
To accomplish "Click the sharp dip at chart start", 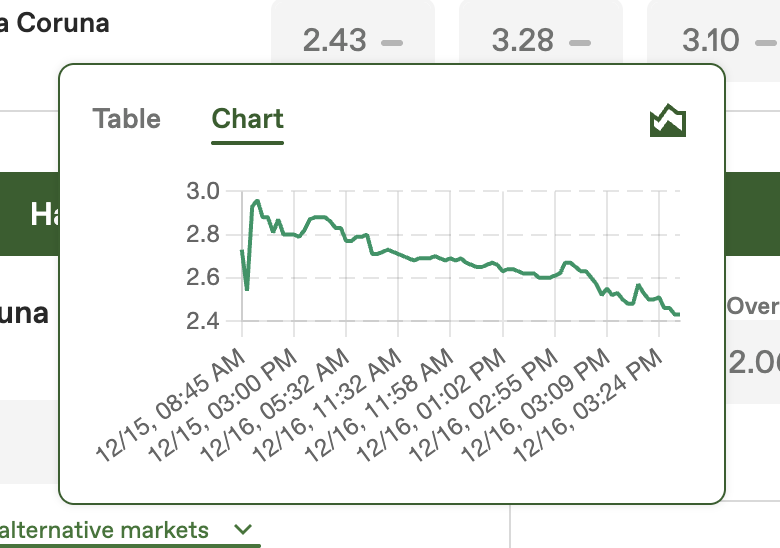I will tap(247, 289).
